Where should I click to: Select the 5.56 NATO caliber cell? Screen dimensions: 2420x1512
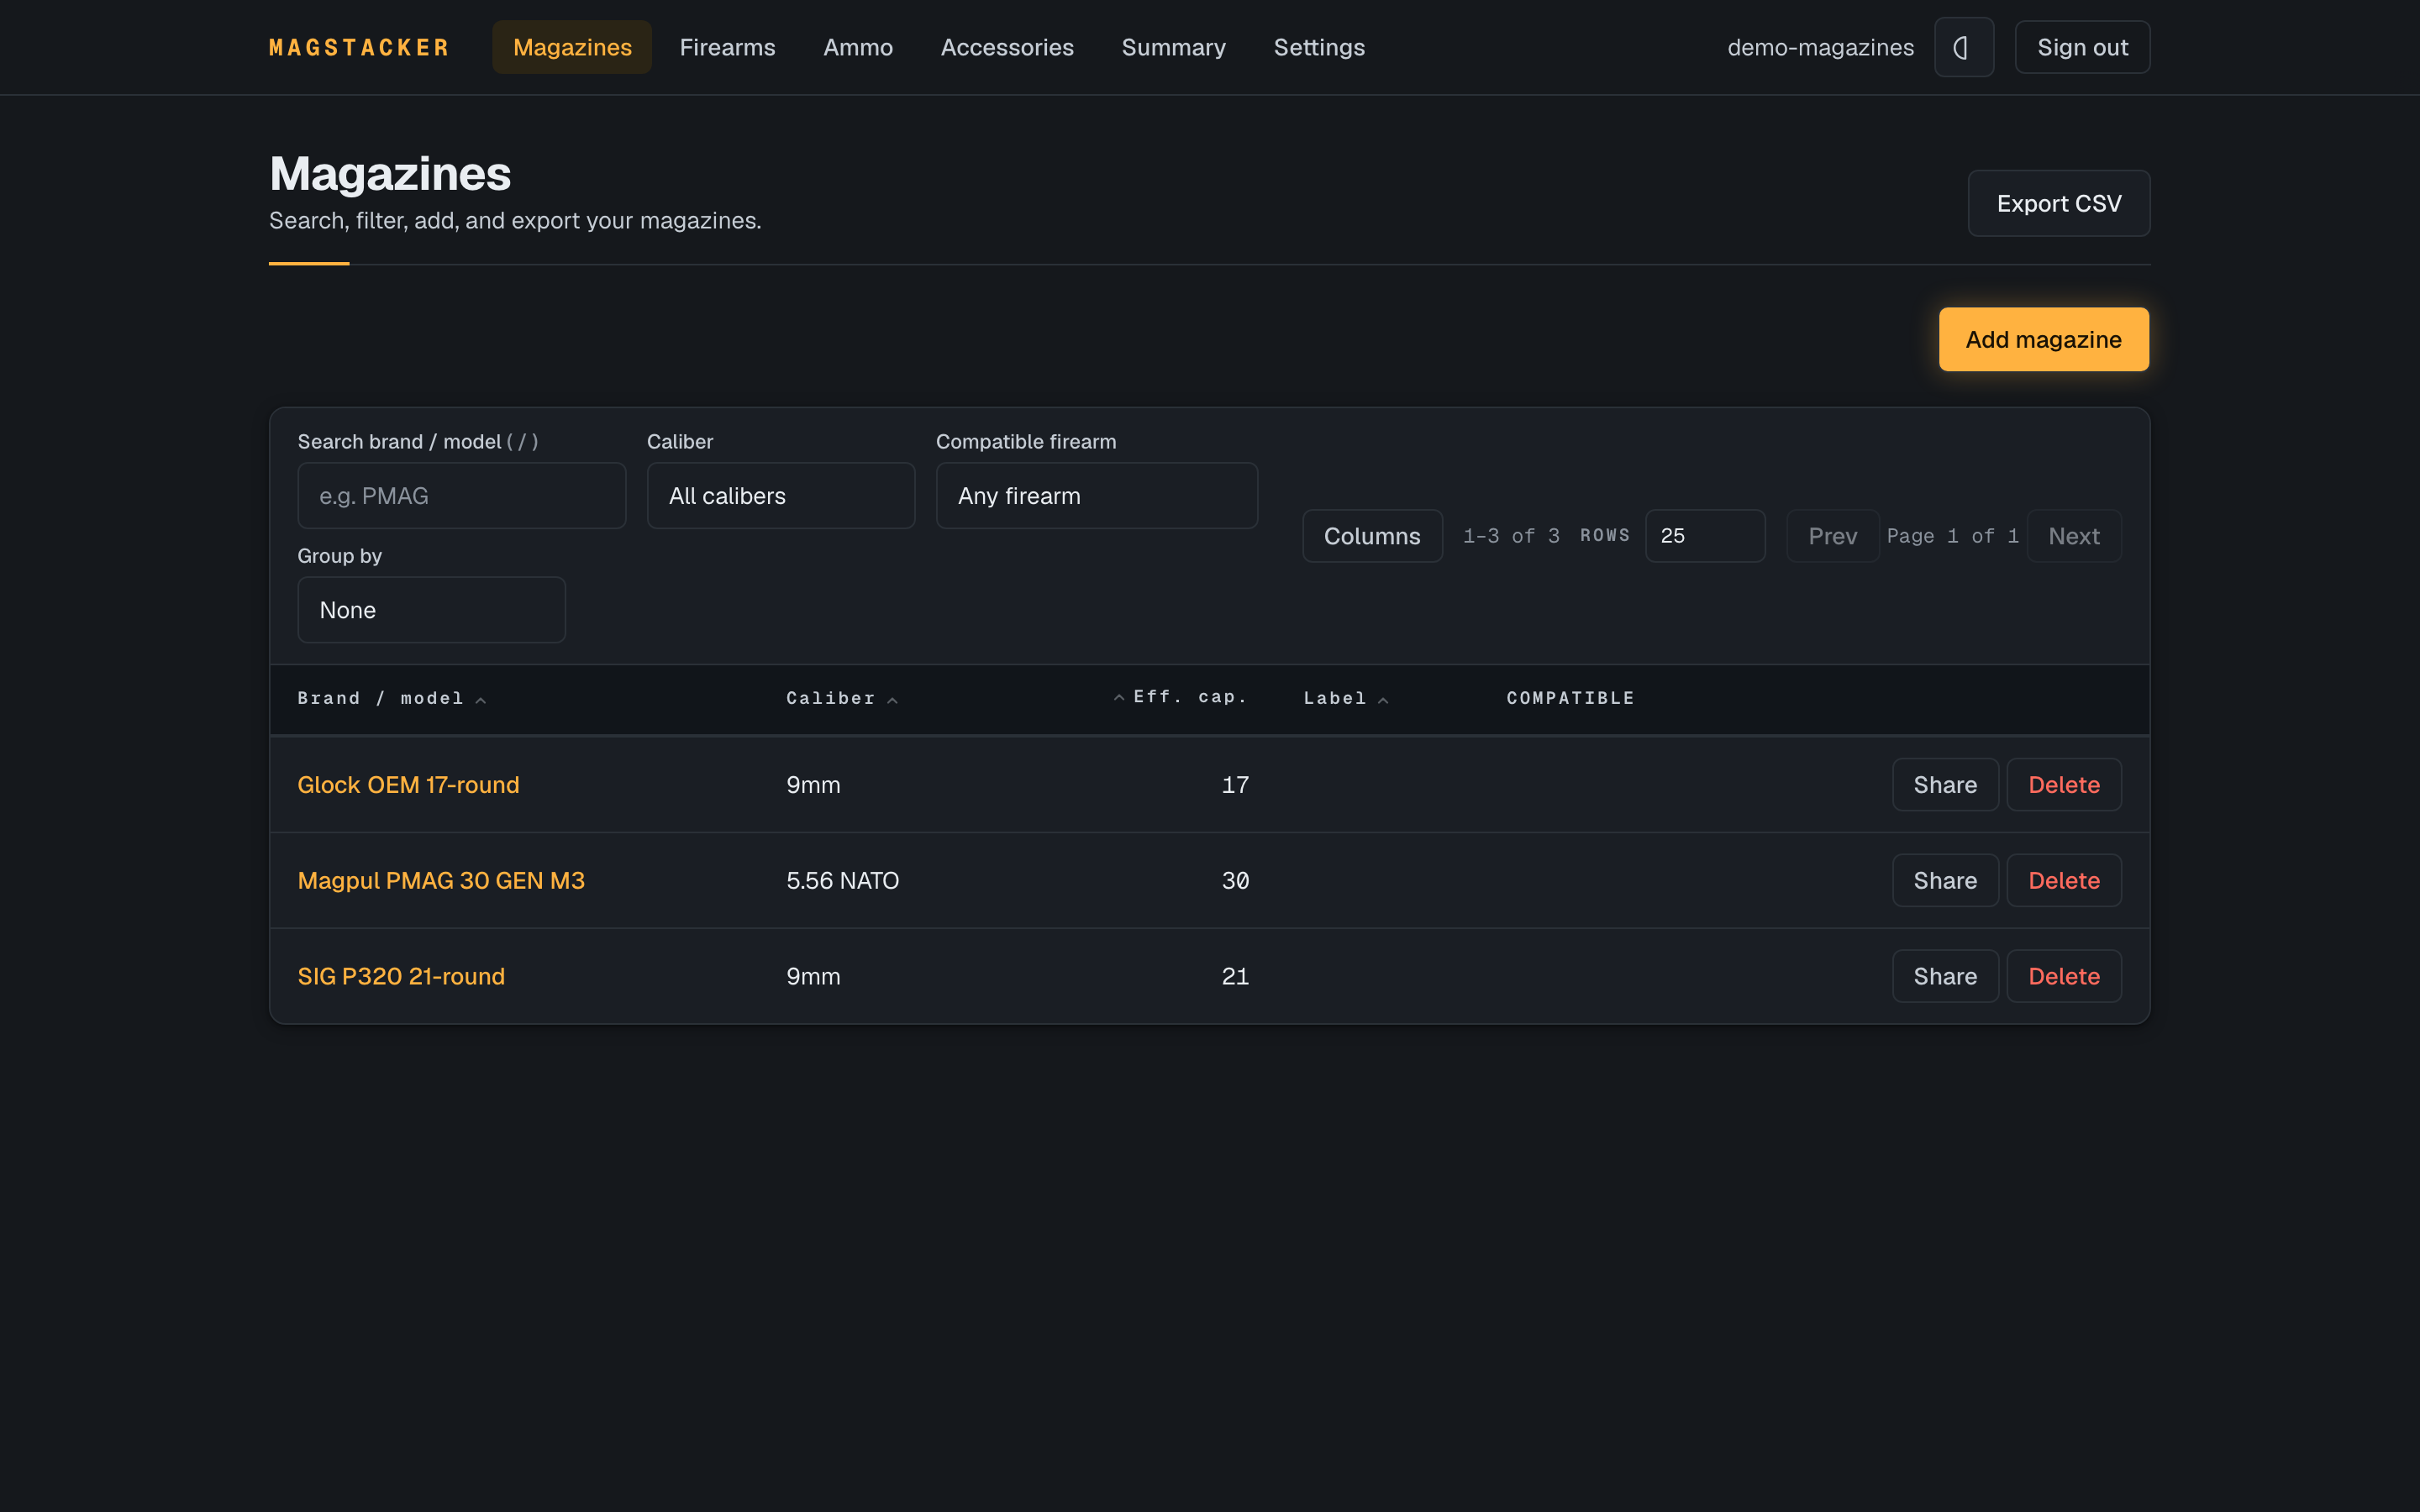[842, 881]
